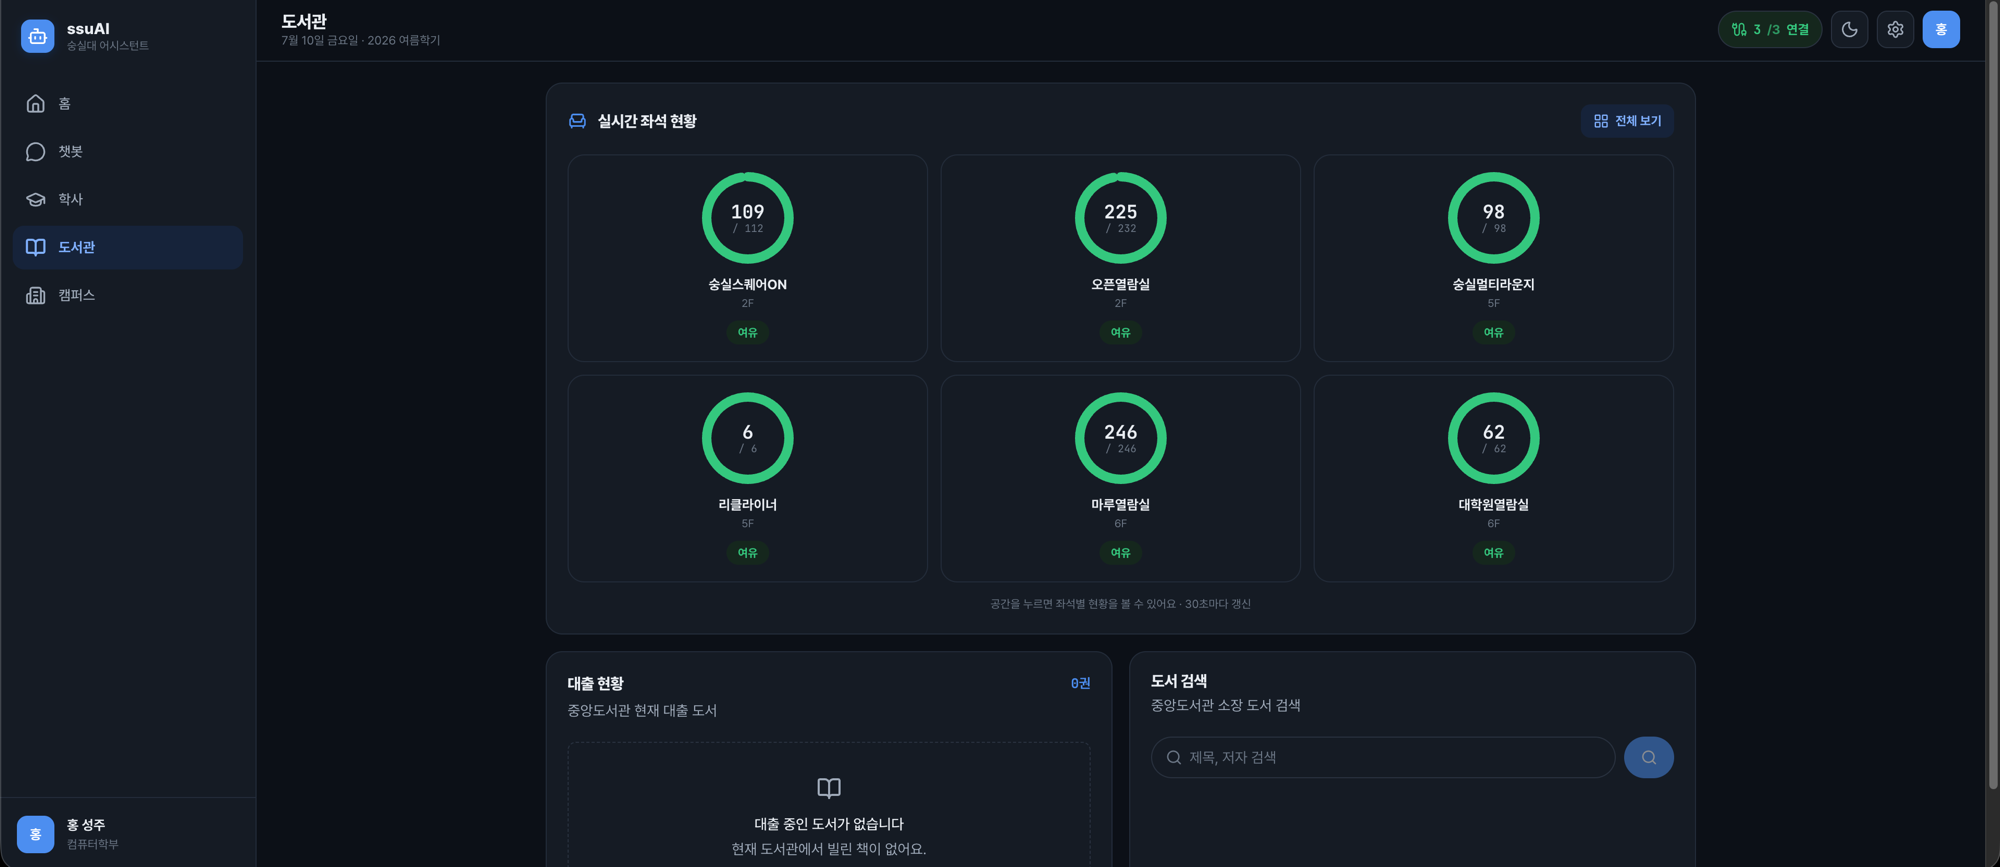Select the 리클라이너 room name

coord(747,505)
